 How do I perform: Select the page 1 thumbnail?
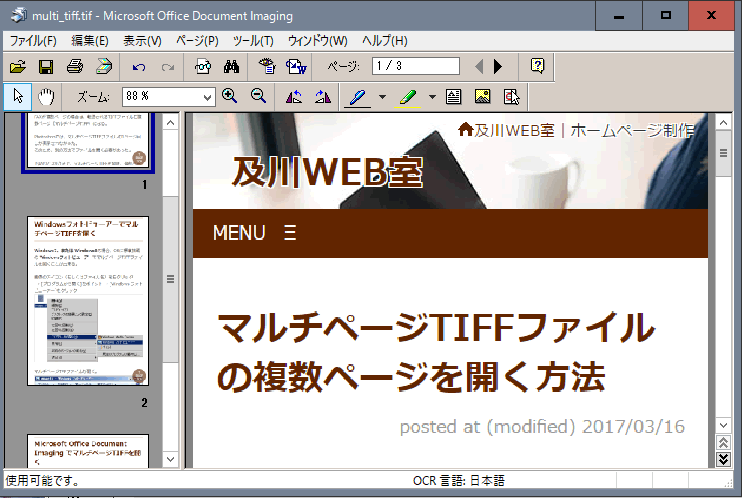tap(88, 141)
